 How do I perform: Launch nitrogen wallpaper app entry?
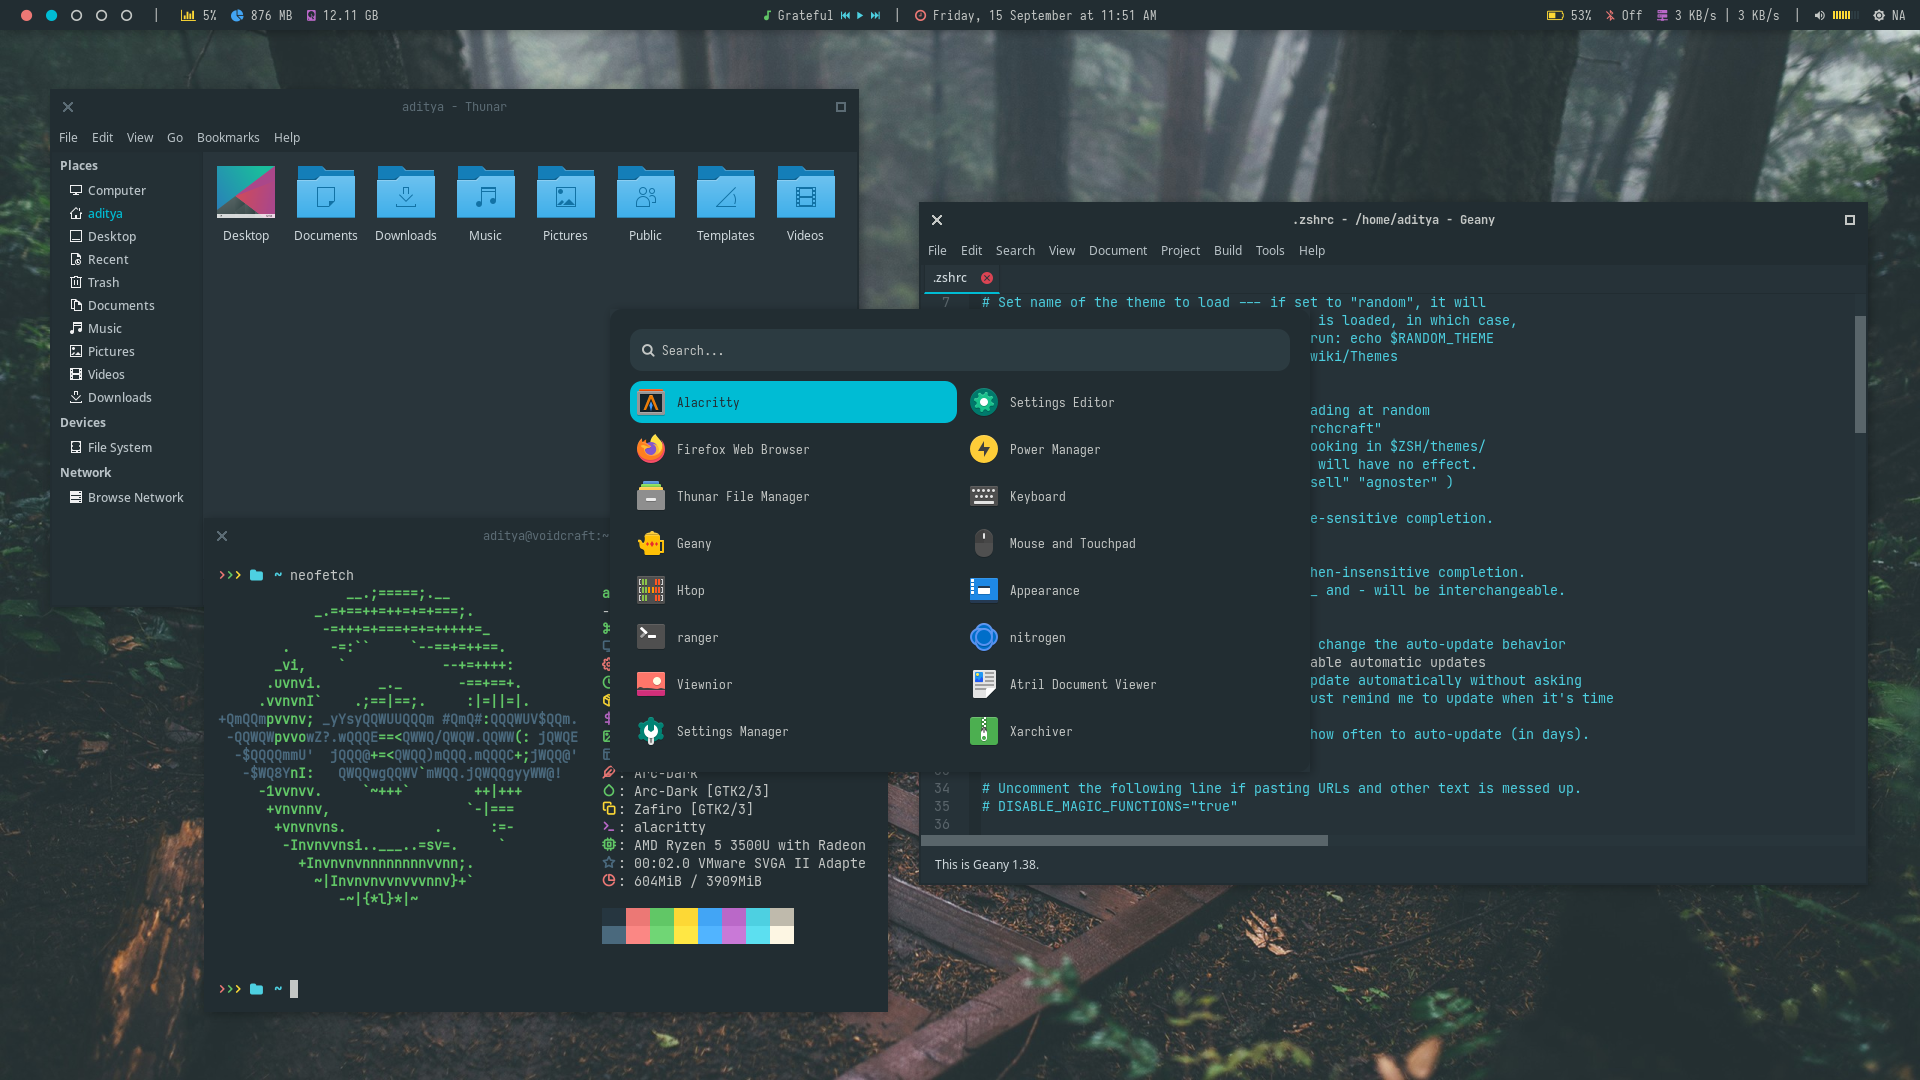click(x=1037, y=638)
